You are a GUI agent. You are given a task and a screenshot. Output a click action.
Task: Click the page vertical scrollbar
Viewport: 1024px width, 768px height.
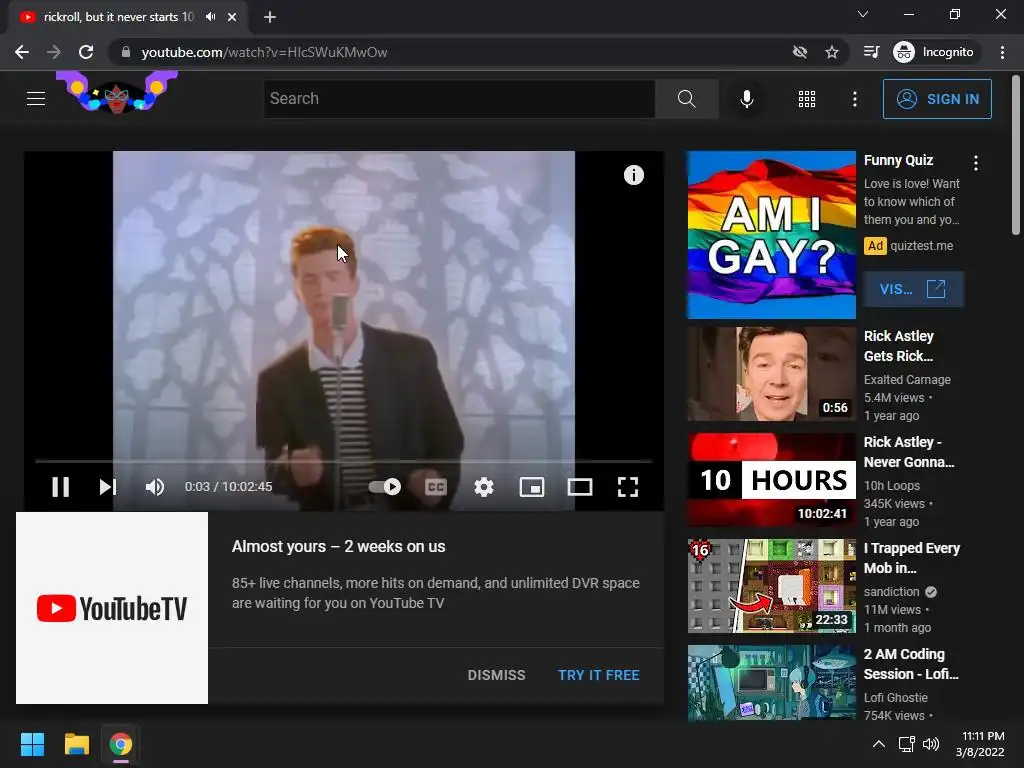1016,154
